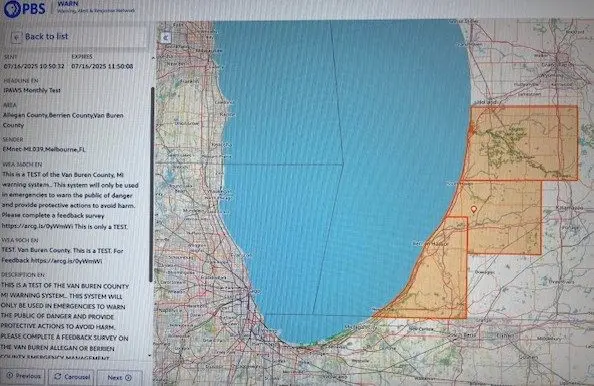Viewport: 594px width, 386px height.
Task: Click the orange marker on the Allegan County shoreline
Action: point(471,130)
